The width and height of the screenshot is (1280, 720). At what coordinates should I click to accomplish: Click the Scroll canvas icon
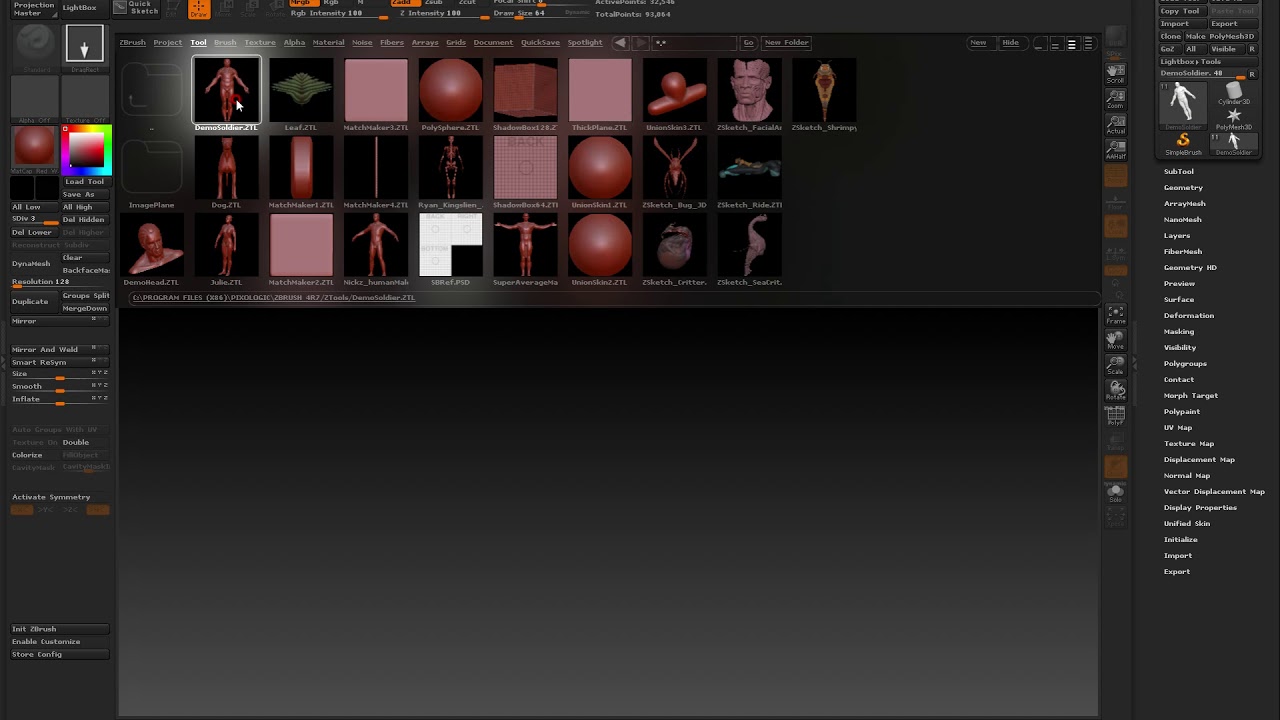(1115, 74)
